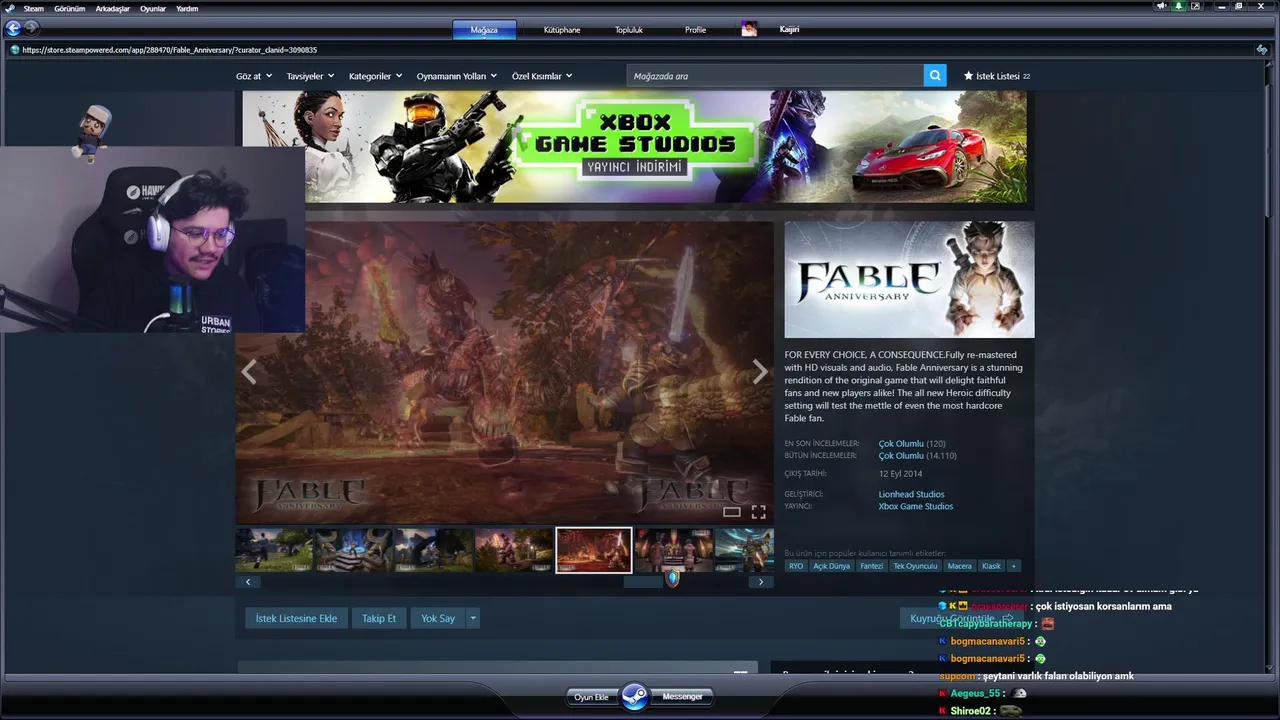Click the Yok Say button
This screenshot has height=720, width=1280.
pos(438,618)
